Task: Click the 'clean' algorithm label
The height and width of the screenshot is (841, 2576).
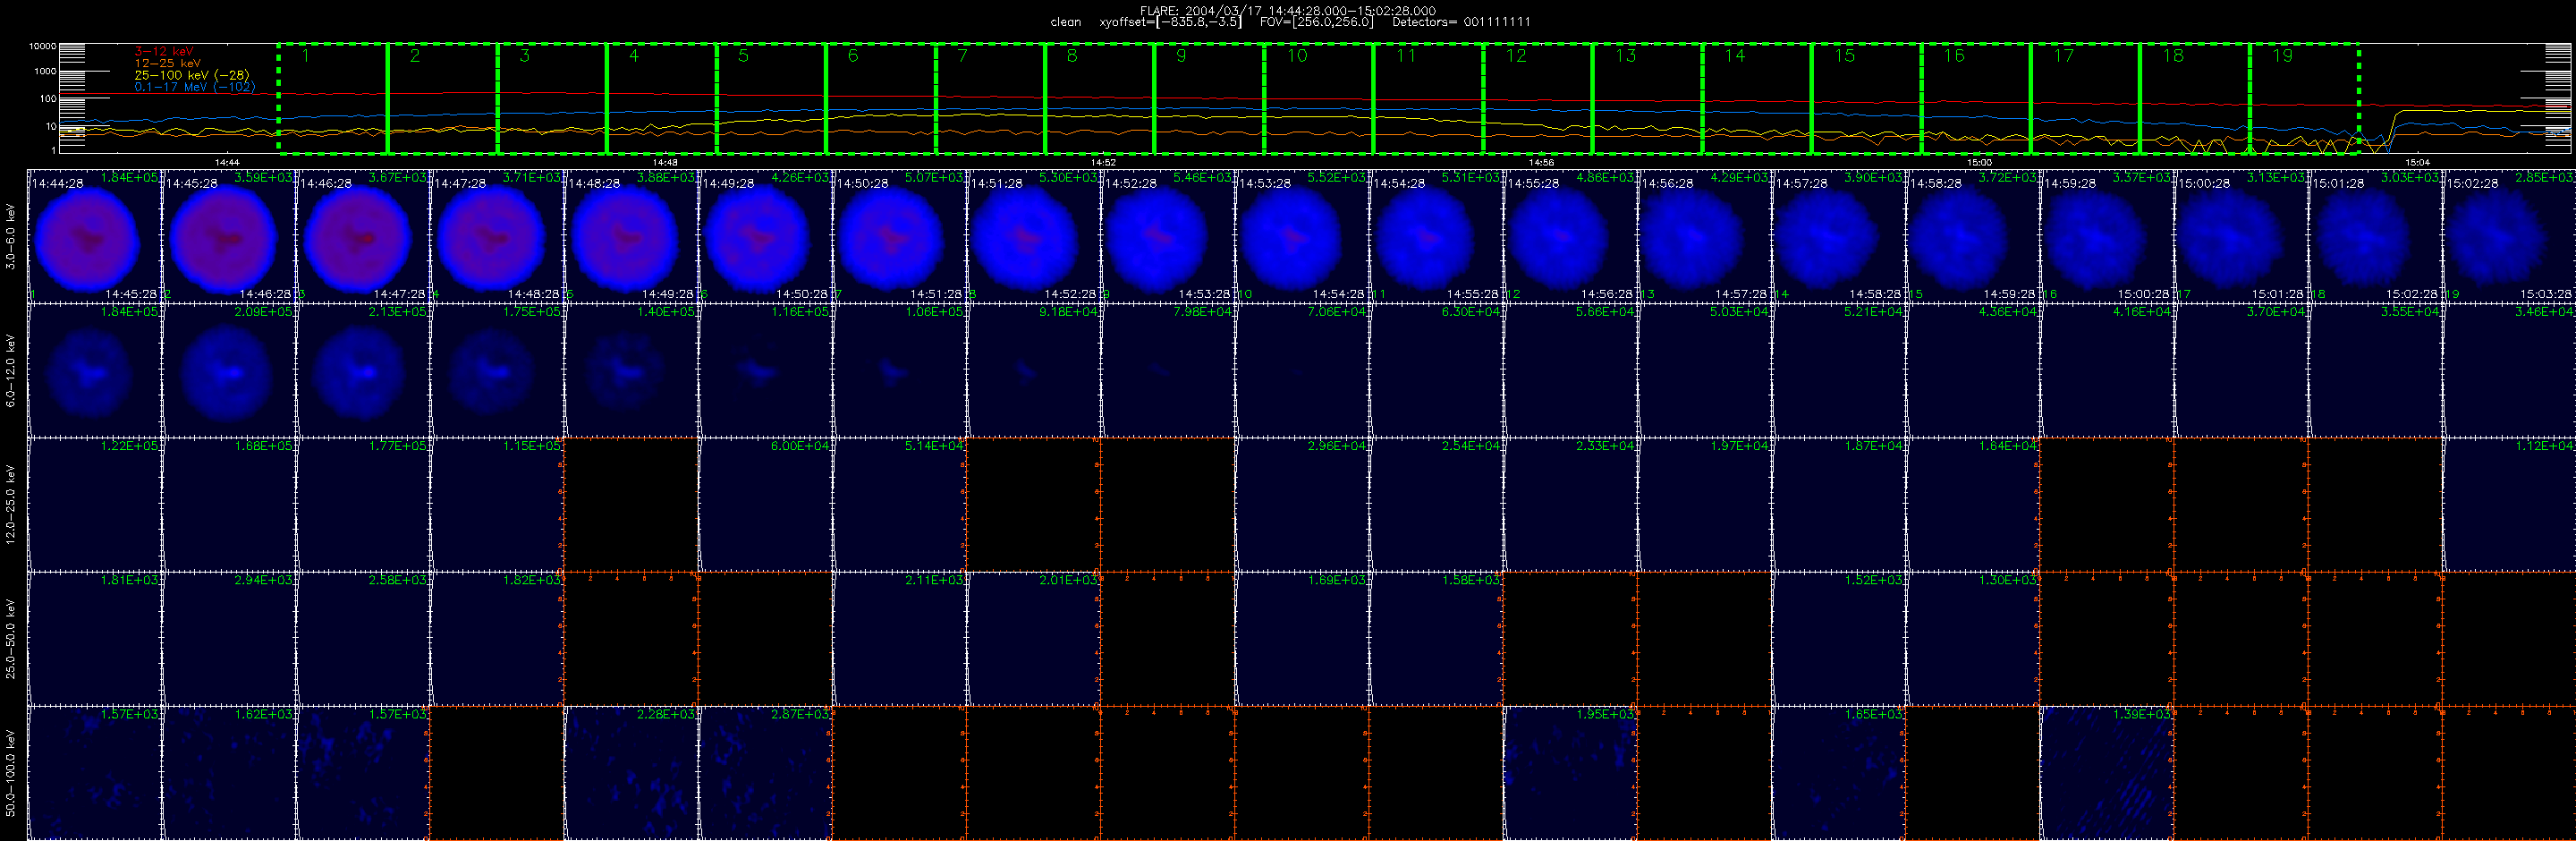Action: click(1066, 22)
